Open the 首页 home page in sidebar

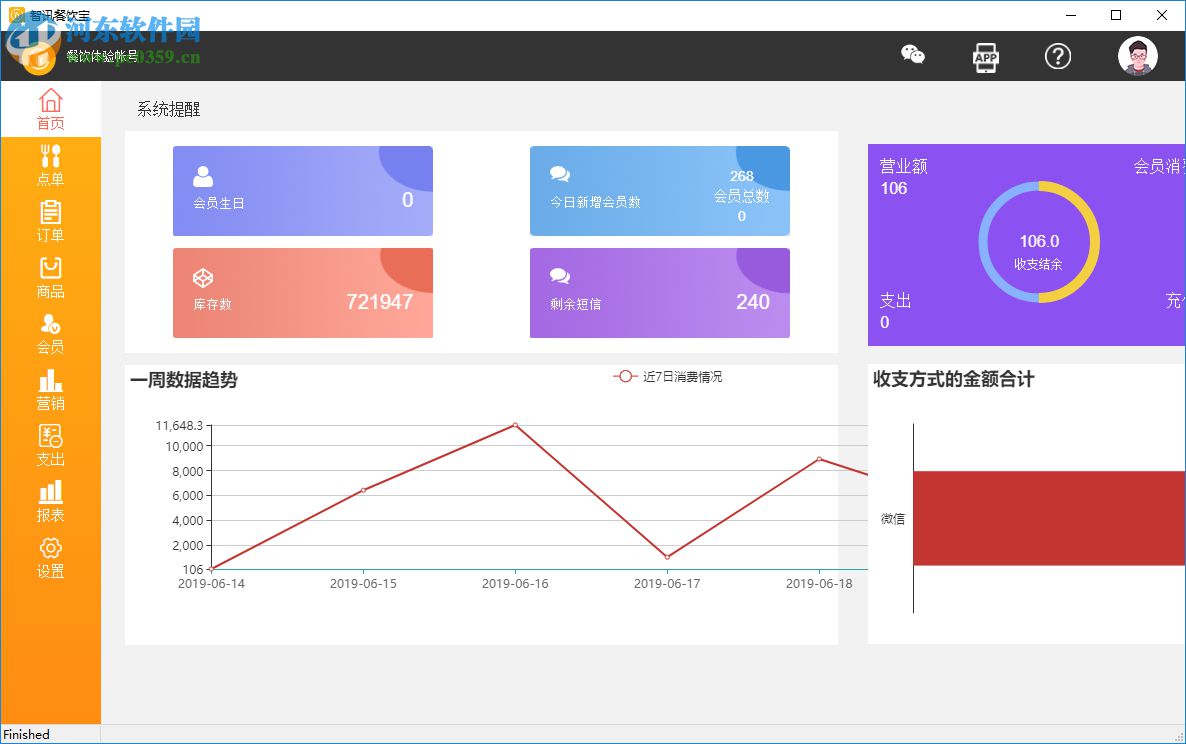pos(51,109)
